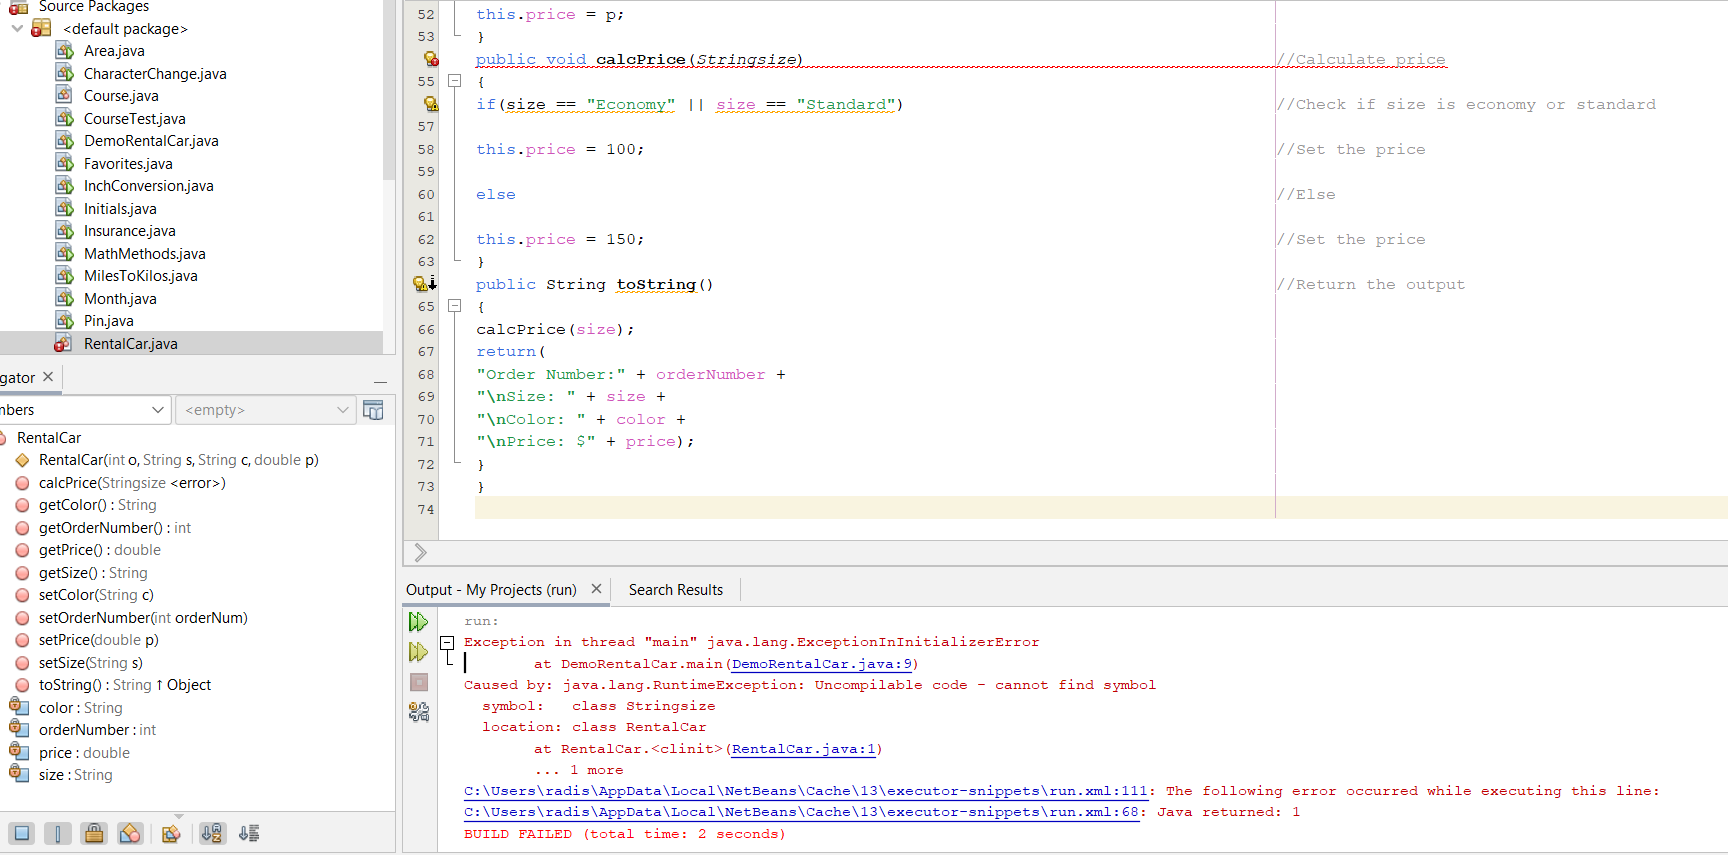Minimize the Navigator panel using its dash button
Viewport: 1728px width, 855px height.
(380, 381)
